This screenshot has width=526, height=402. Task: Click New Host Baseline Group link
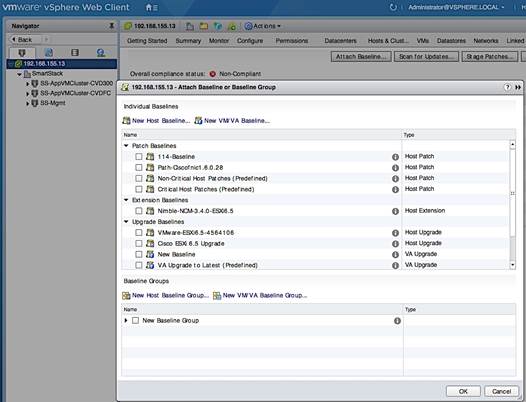[165, 296]
